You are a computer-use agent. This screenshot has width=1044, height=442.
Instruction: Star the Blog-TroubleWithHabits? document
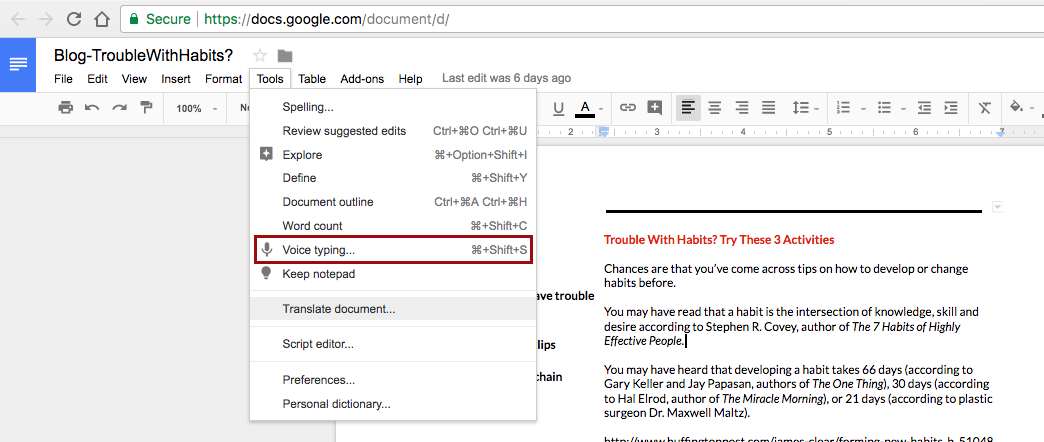click(260, 56)
